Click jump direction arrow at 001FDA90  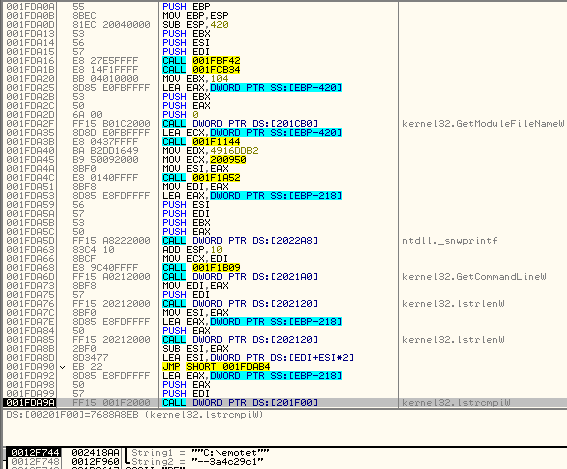click(63, 367)
